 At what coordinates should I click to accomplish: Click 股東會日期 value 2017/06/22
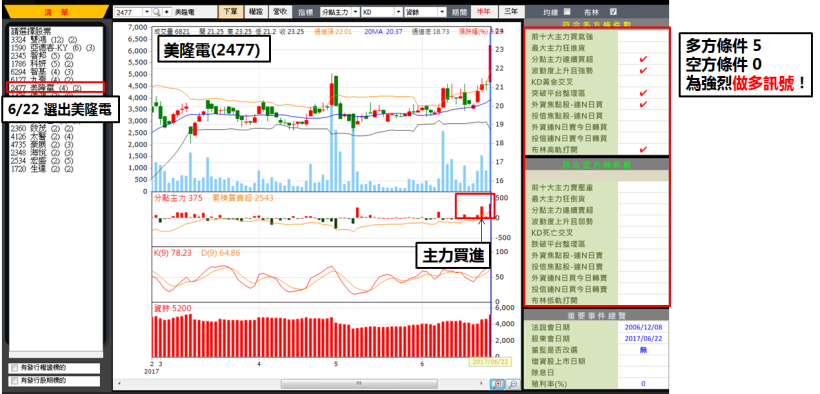[x=643, y=339]
